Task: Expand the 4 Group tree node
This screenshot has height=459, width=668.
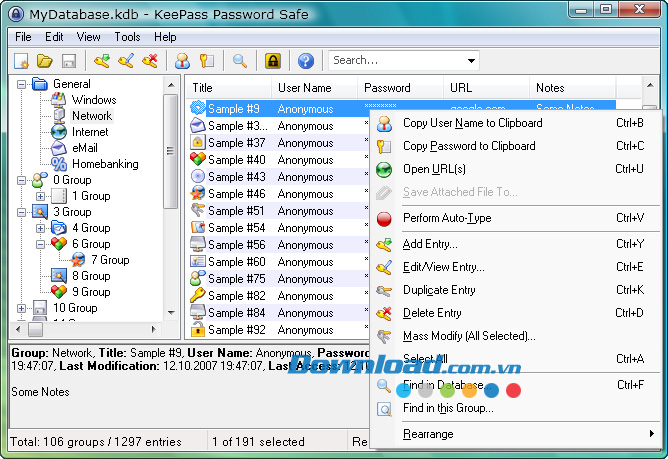Action: point(40,228)
